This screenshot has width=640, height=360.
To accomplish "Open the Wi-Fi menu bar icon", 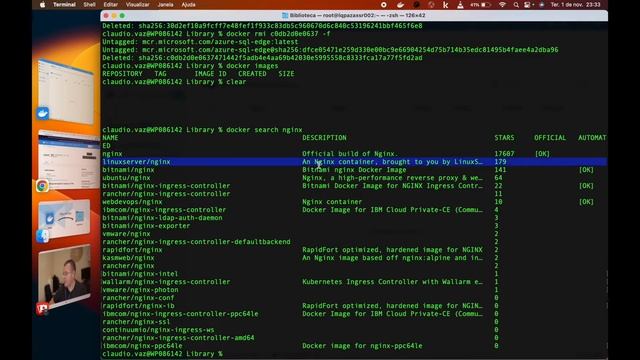I will click(502, 5).
